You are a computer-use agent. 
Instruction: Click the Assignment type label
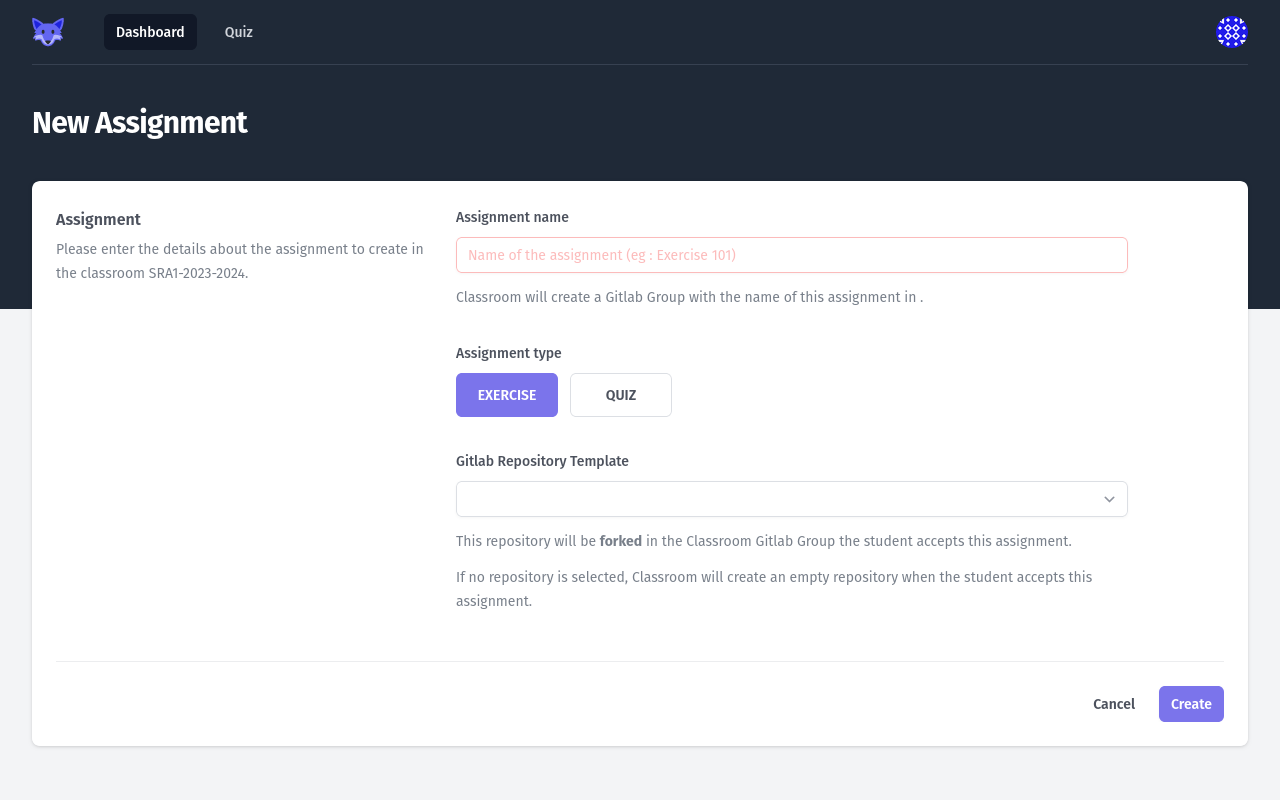[508, 353]
